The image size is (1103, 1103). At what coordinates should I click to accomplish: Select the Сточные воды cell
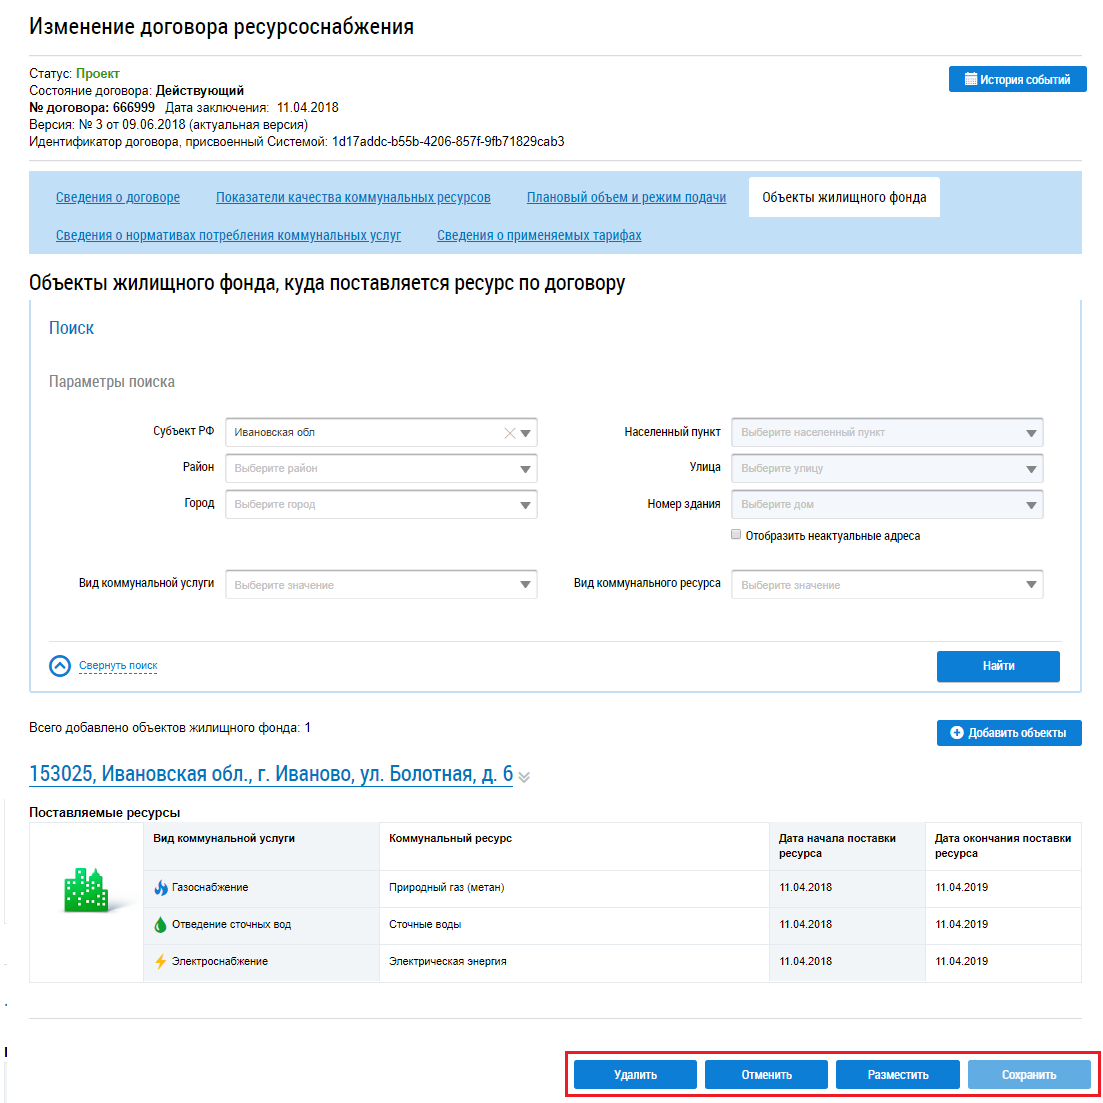click(x=574, y=924)
